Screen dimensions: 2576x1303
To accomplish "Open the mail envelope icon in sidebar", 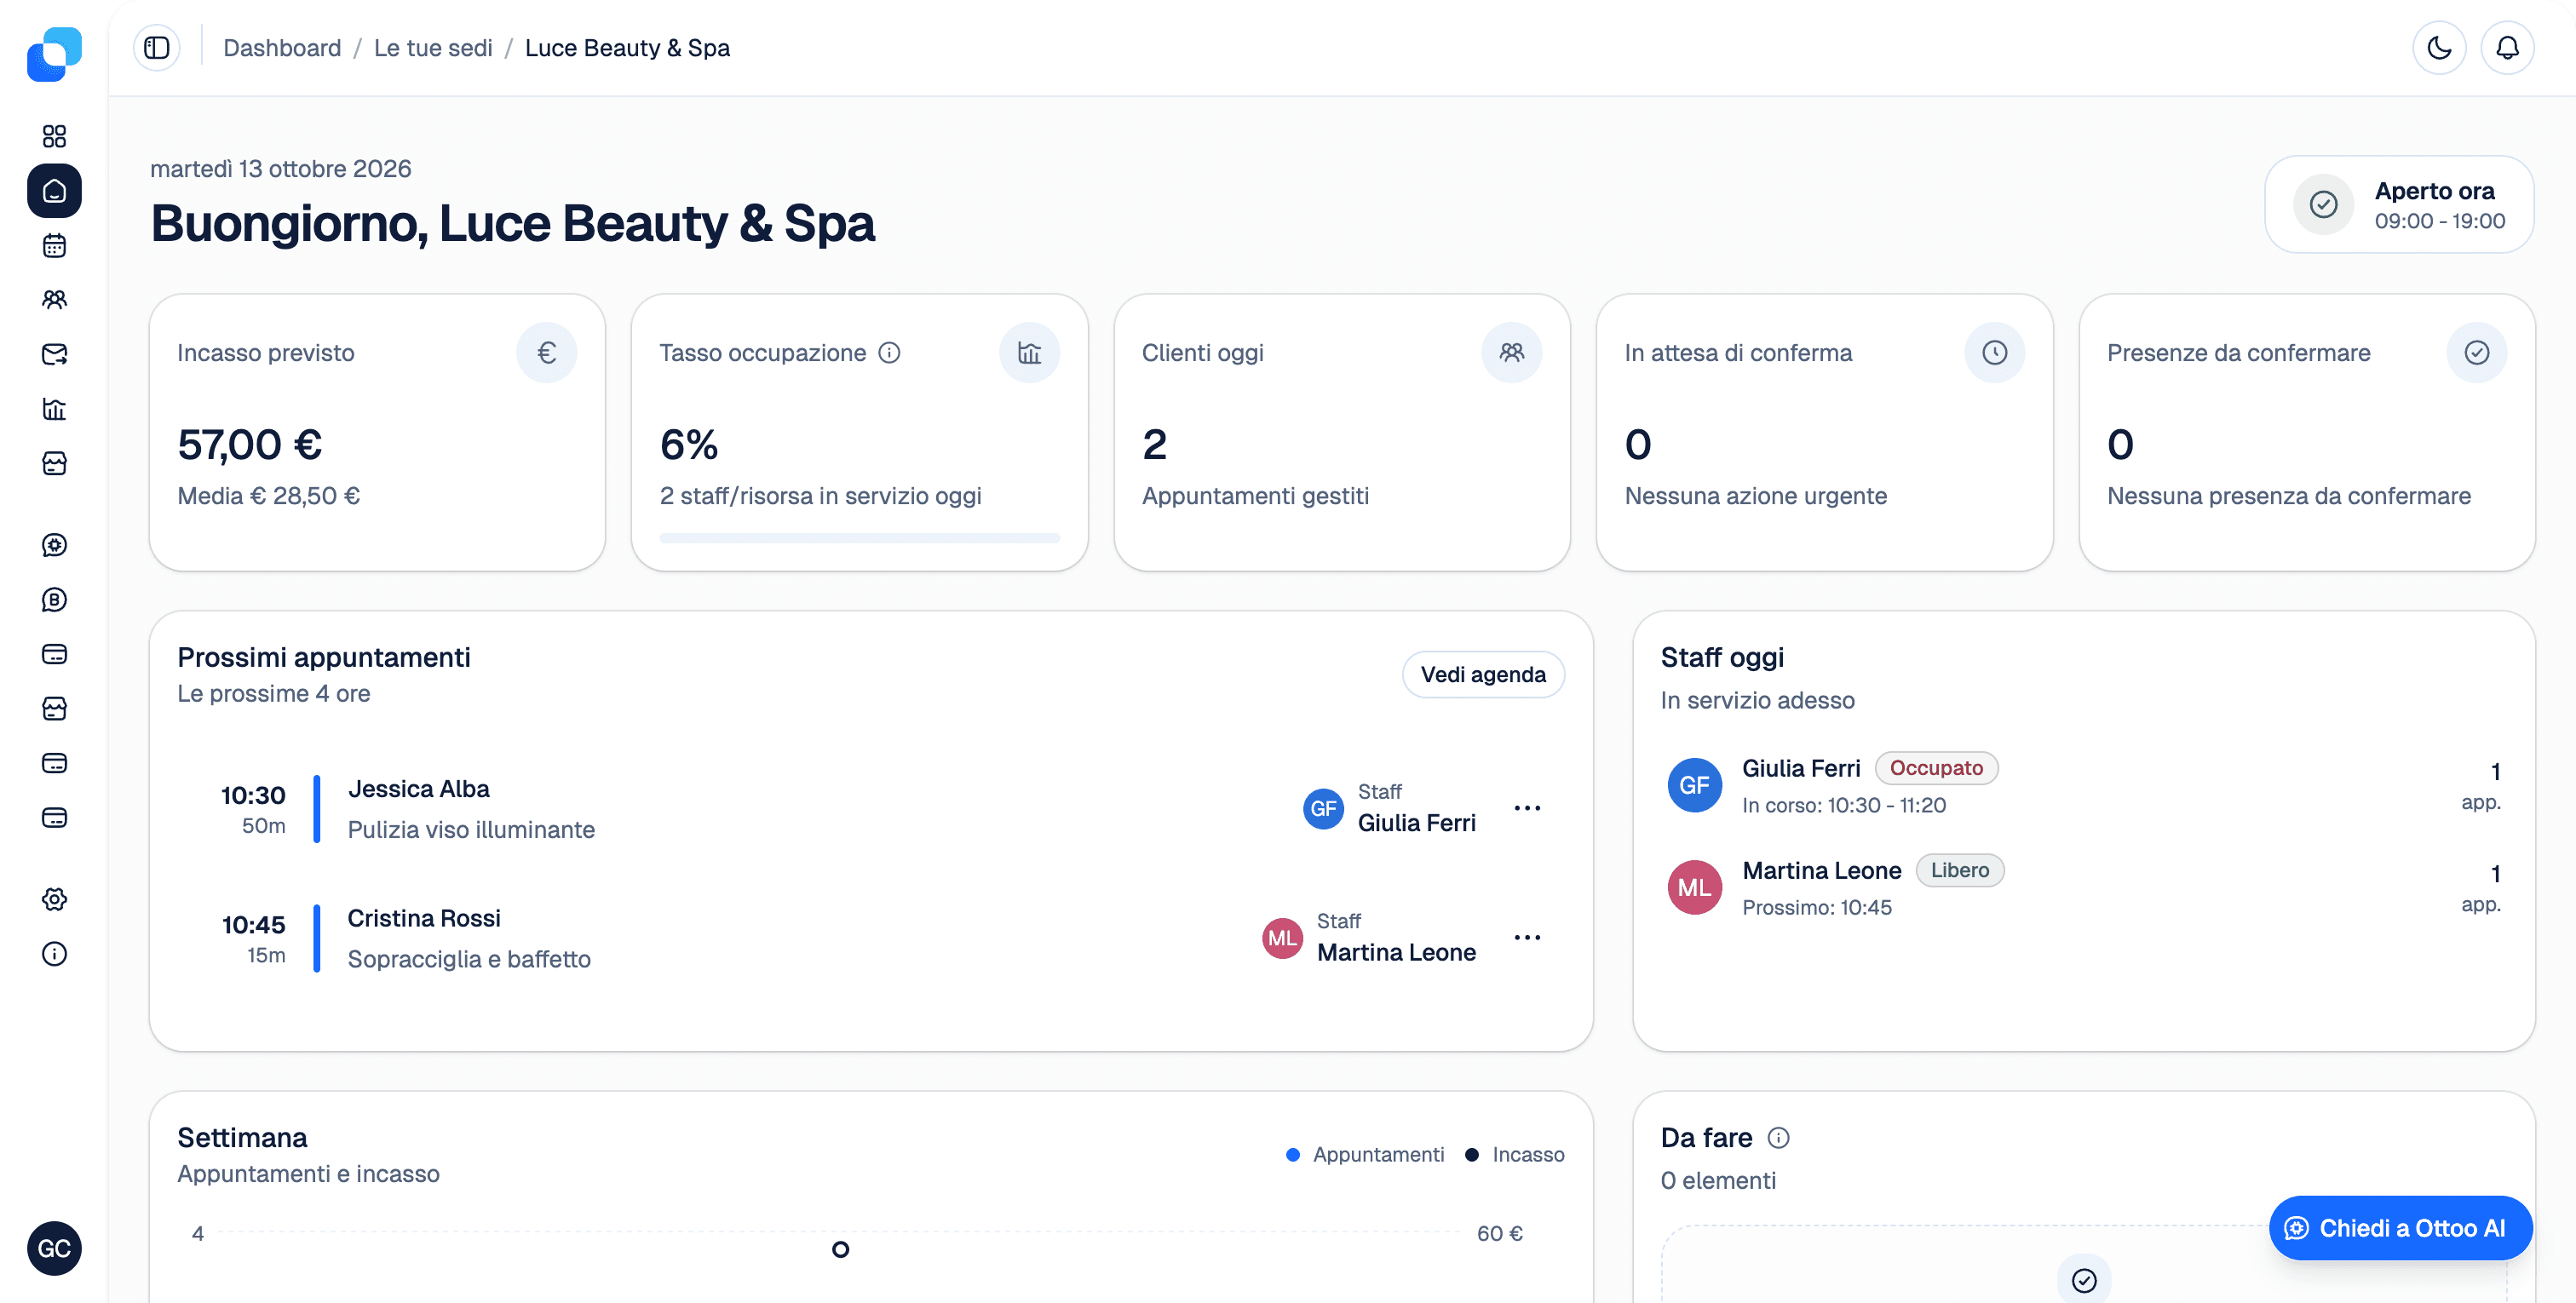I will 54,354.
